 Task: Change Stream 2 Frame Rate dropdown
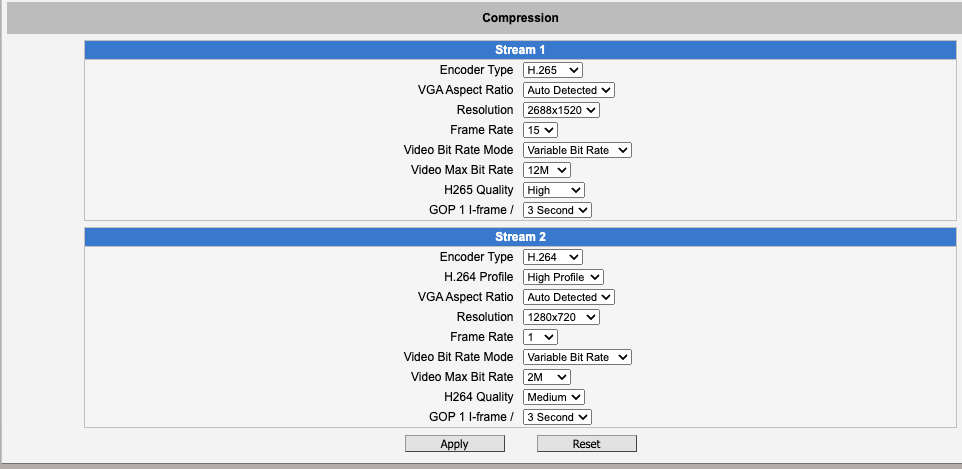coord(540,337)
